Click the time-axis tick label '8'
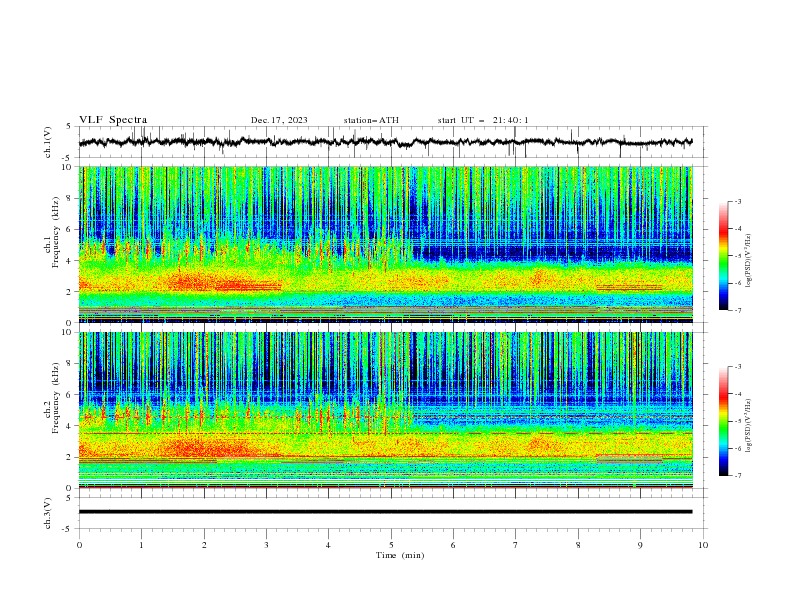 point(578,545)
